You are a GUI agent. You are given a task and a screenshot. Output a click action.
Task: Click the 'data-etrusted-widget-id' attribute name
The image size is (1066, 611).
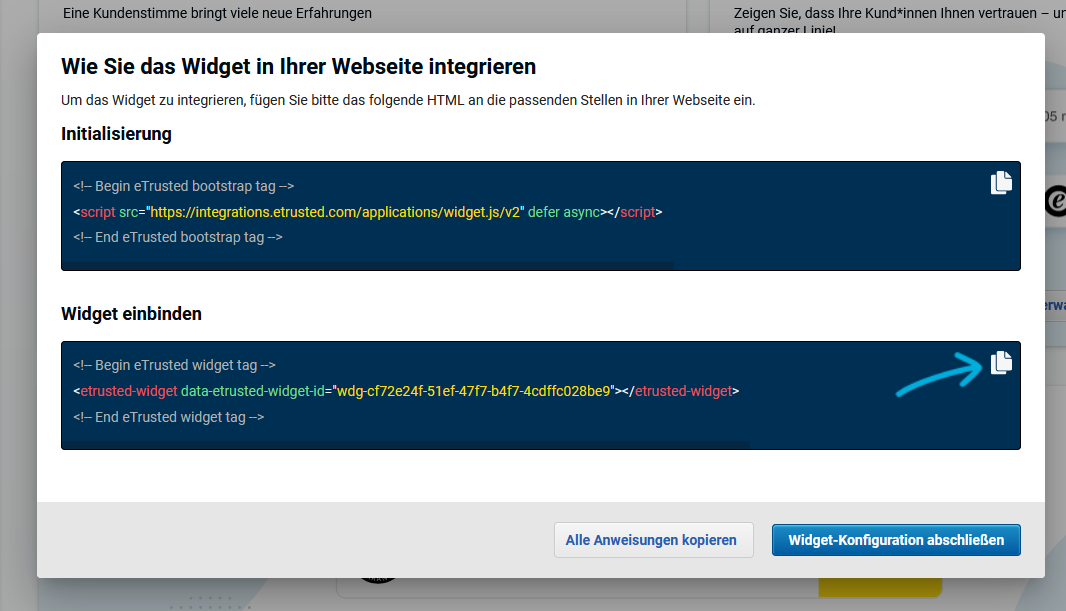[x=253, y=391]
